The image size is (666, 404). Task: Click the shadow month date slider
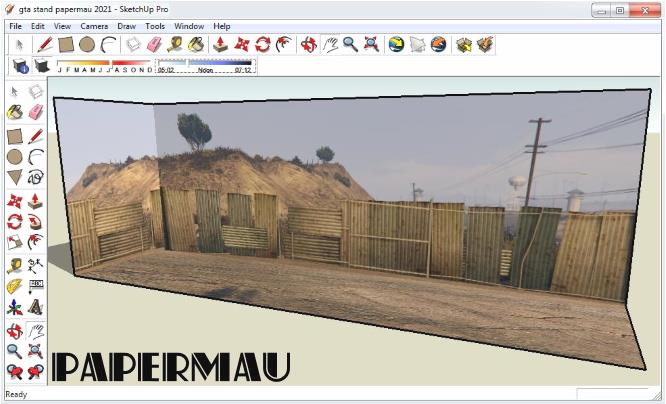point(104,66)
